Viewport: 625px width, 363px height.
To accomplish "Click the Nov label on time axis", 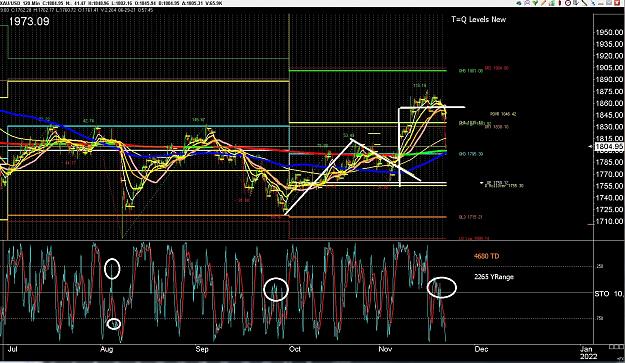I will pos(385,349).
